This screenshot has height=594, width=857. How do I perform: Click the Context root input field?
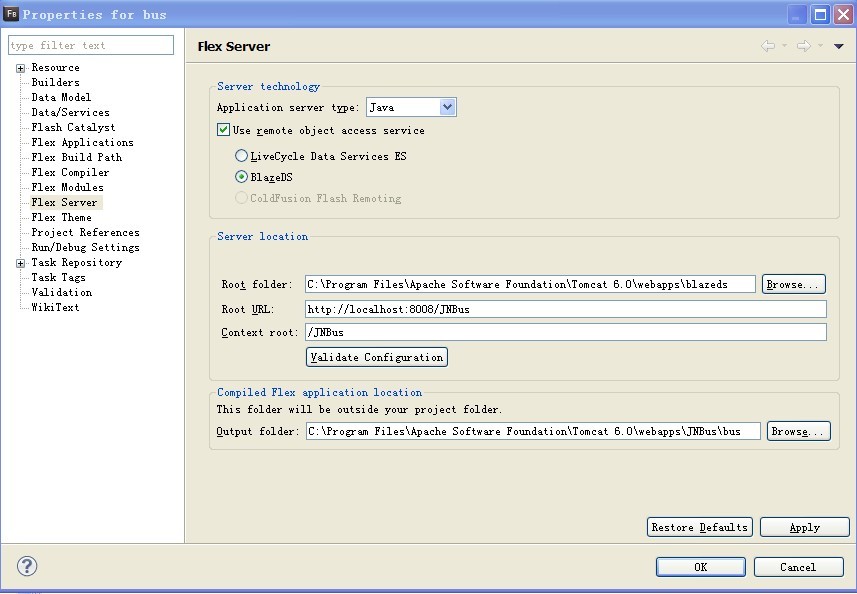(566, 332)
